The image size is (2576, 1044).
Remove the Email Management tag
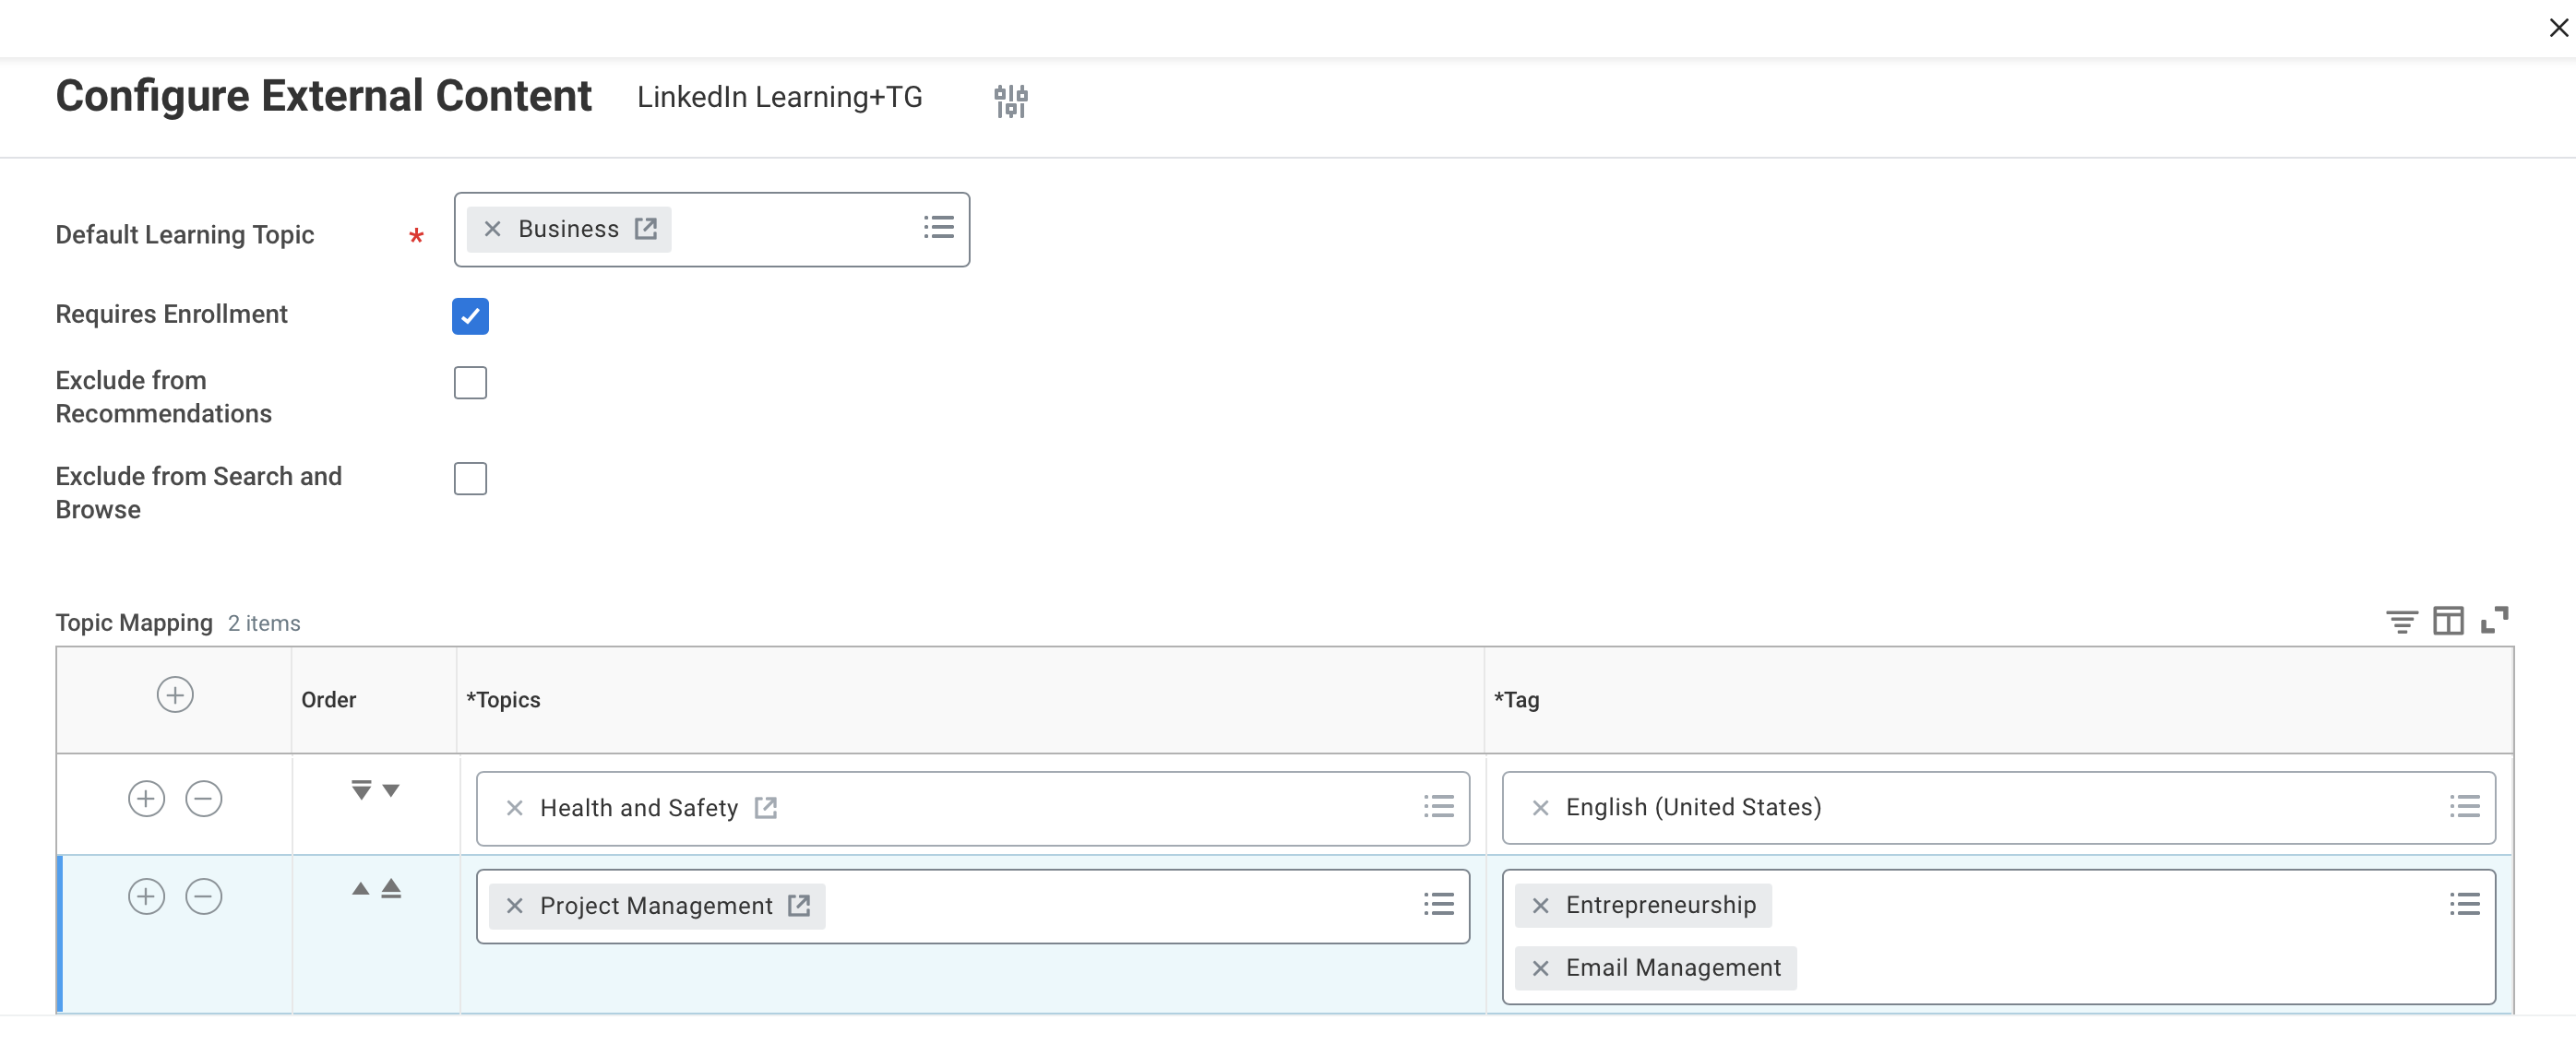1541,967
